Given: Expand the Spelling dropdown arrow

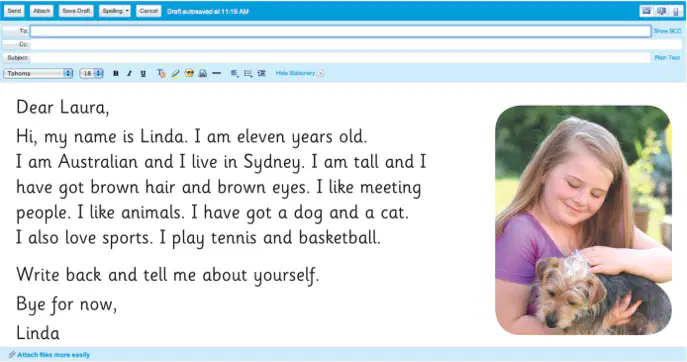Looking at the screenshot, I should coord(127,11).
